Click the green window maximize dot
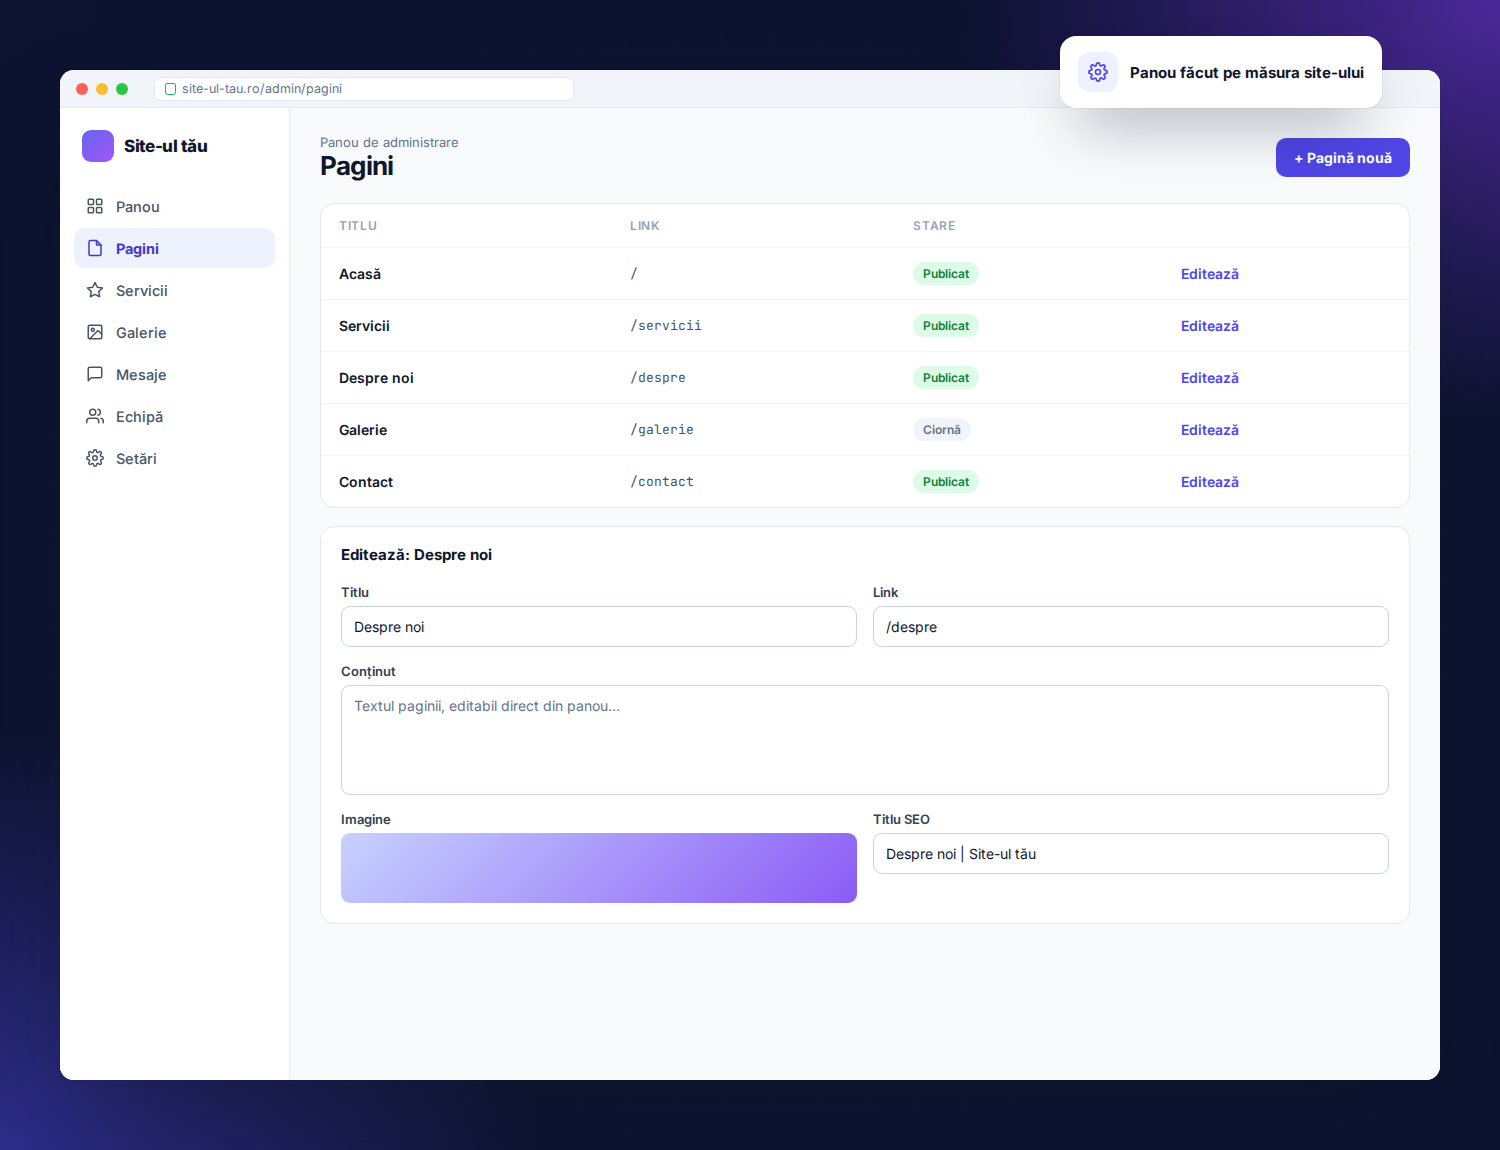The image size is (1500, 1150). point(122,89)
